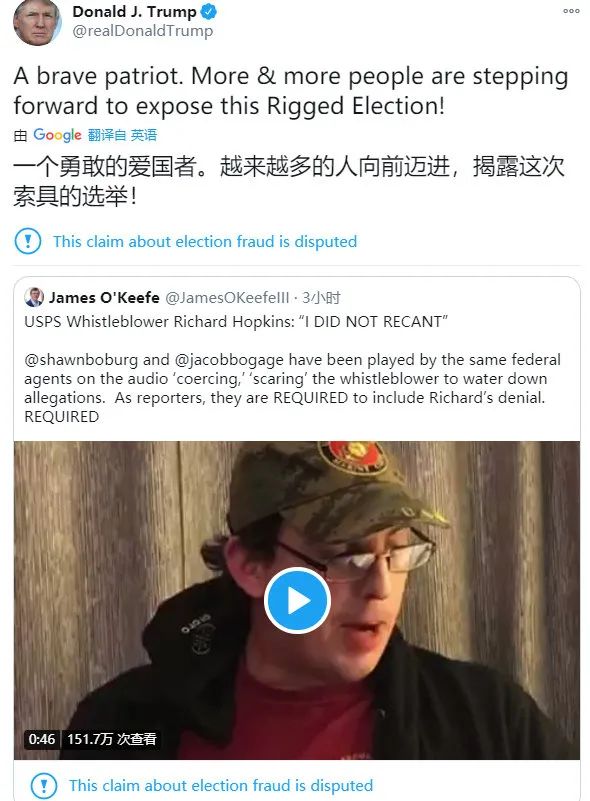Click the round profile photo beside the realDonaldTrump handle

(x=36, y=21)
